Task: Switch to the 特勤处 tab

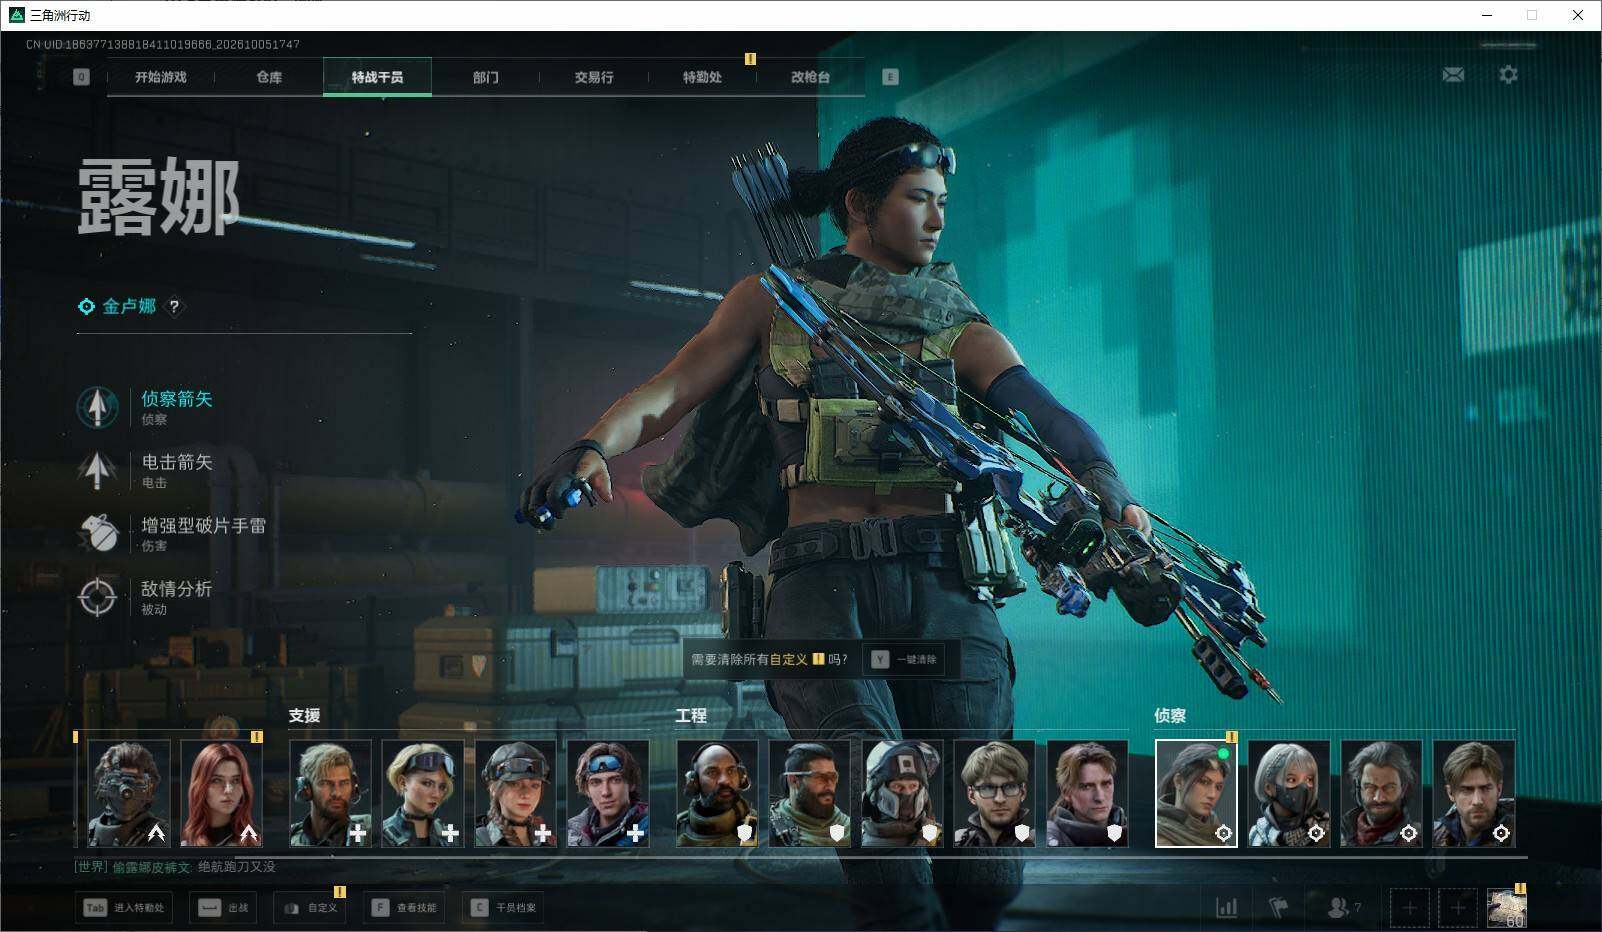Action: 702,77
